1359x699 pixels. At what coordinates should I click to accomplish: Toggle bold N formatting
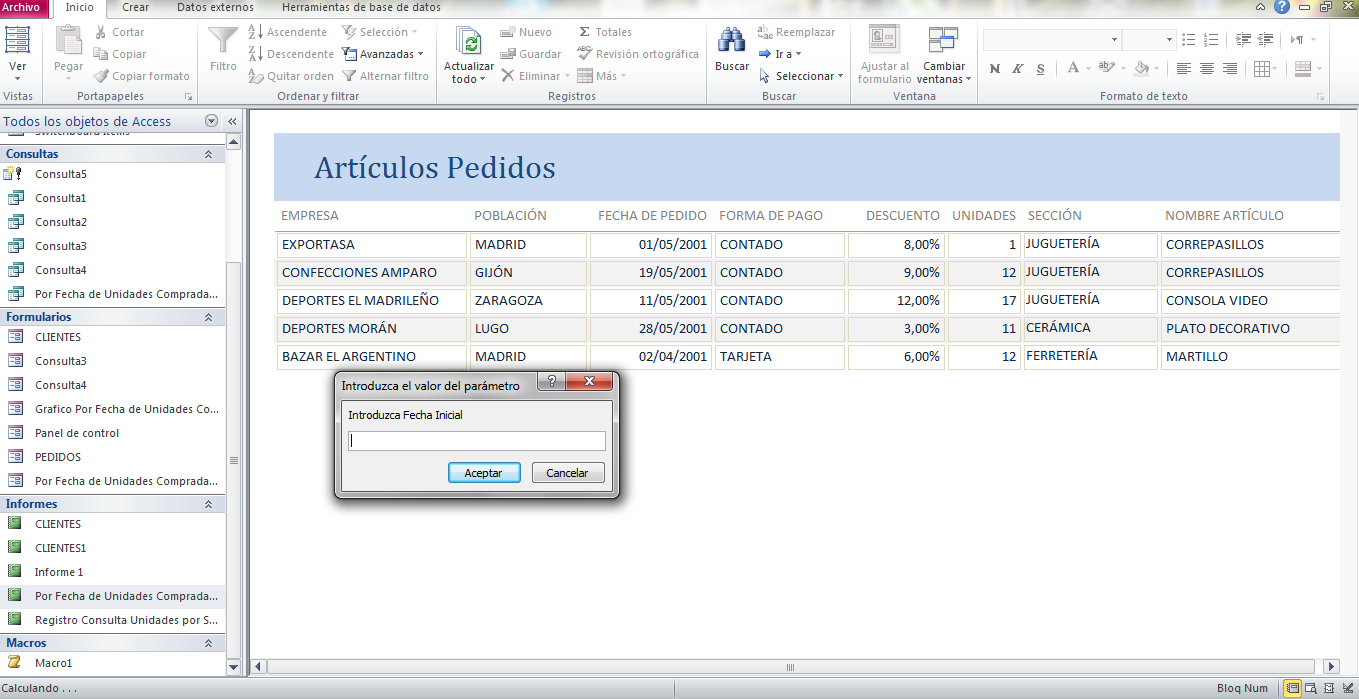[x=994, y=69]
